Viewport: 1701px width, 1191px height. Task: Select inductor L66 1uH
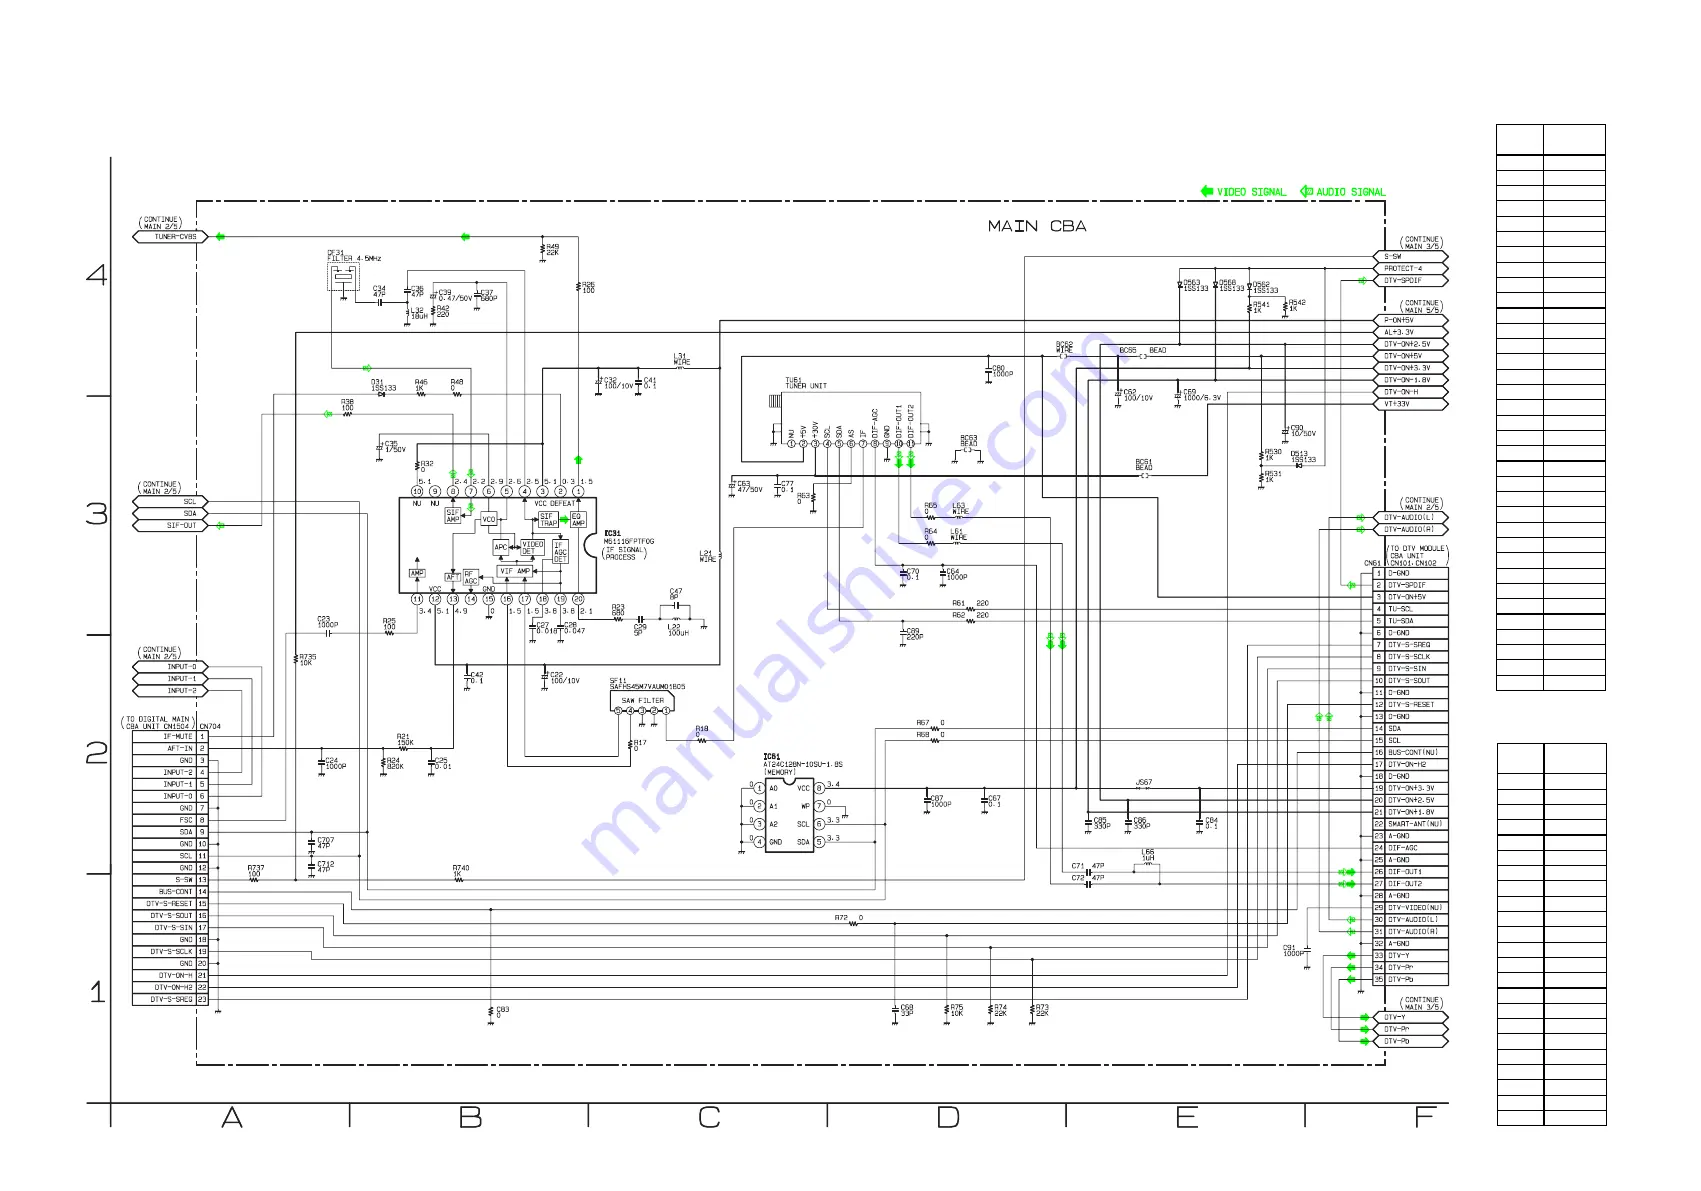[x=1148, y=857]
